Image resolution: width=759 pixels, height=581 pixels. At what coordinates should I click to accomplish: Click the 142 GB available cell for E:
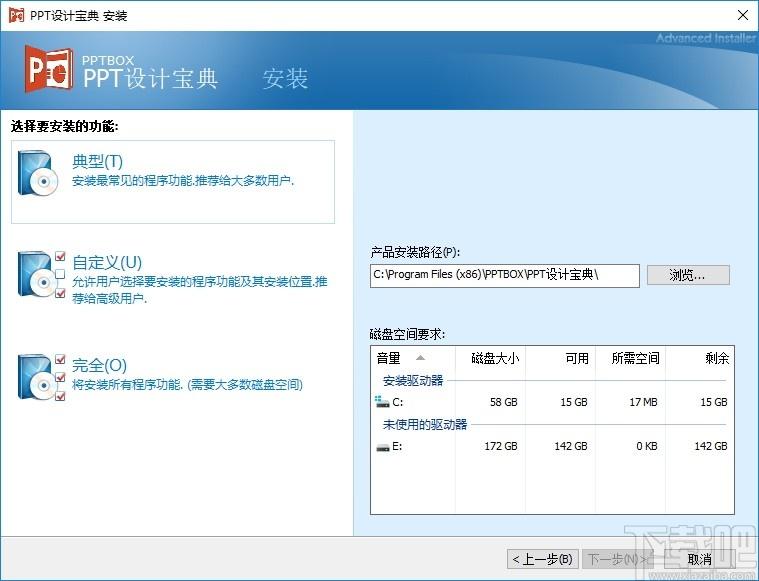pyautogui.click(x=571, y=446)
